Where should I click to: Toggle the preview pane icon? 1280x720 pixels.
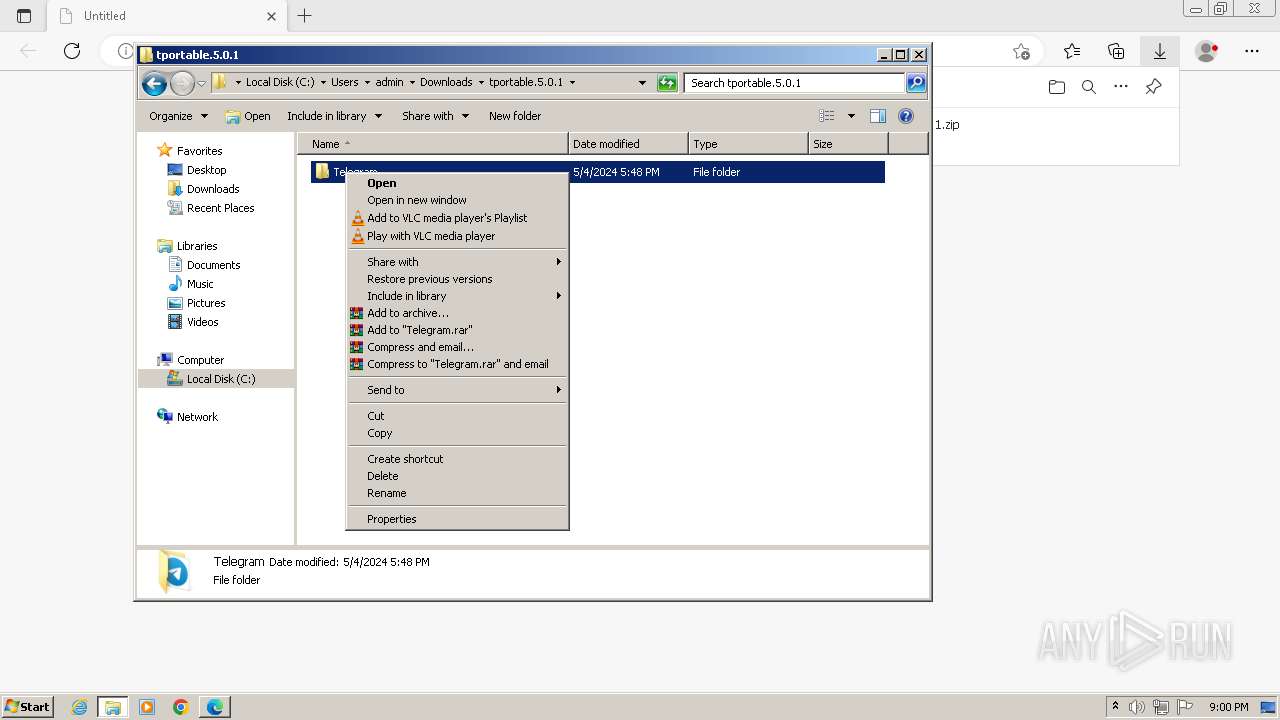click(878, 116)
